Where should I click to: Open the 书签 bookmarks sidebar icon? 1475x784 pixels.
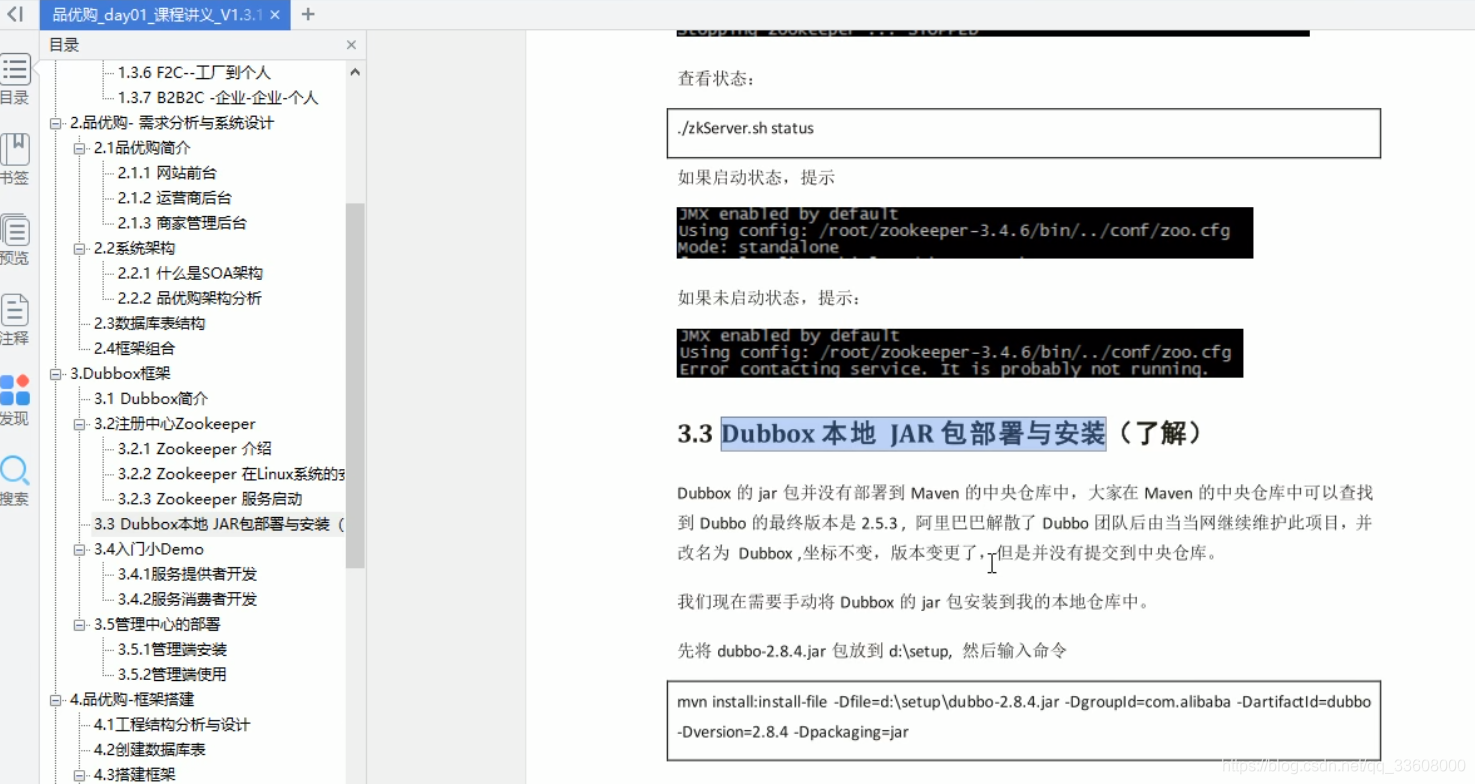(x=15, y=159)
